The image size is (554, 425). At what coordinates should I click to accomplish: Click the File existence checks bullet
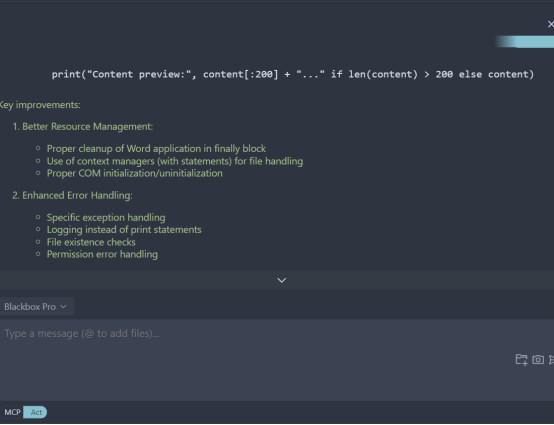point(91,242)
